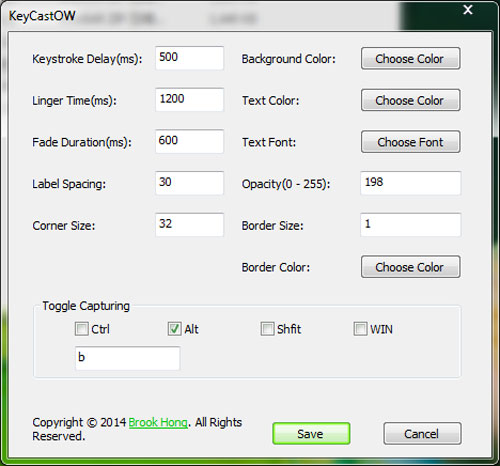500x466 pixels.
Task: Save the settings
Action: (x=311, y=434)
